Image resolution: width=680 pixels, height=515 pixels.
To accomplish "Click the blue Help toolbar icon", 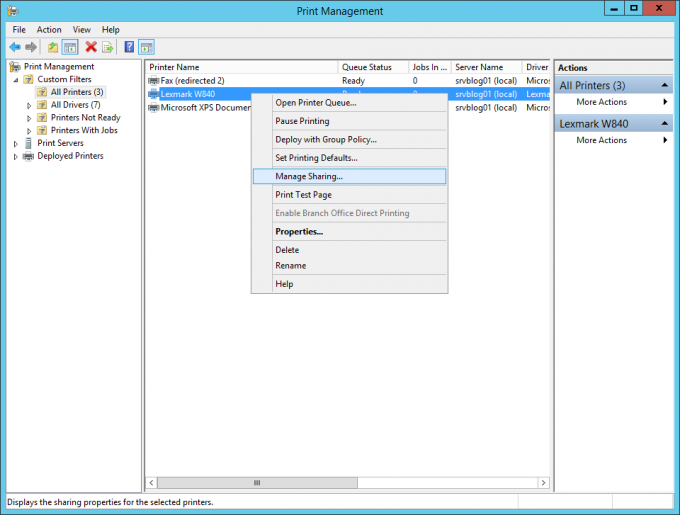I will (129, 47).
